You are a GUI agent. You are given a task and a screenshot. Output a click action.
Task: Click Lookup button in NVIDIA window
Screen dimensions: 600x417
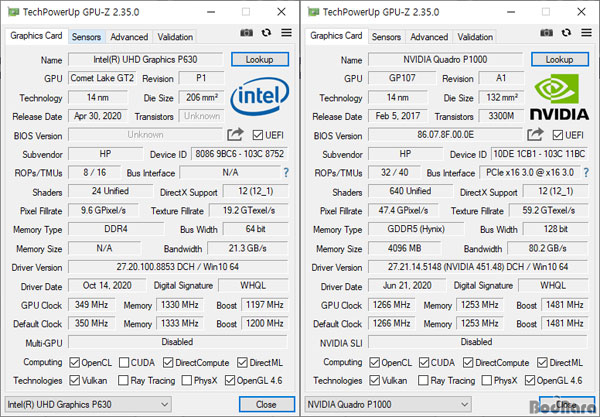pyautogui.click(x=560, y=59)
